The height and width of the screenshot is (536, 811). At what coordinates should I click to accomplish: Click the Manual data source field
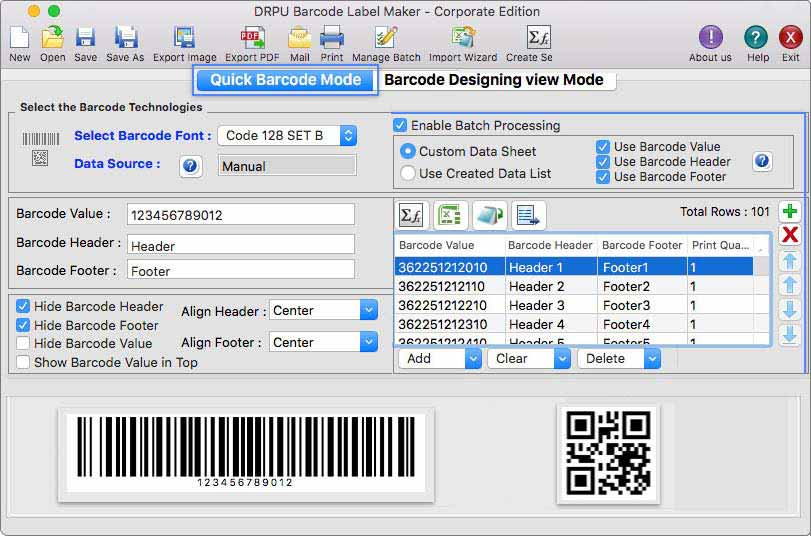point(287,166)
